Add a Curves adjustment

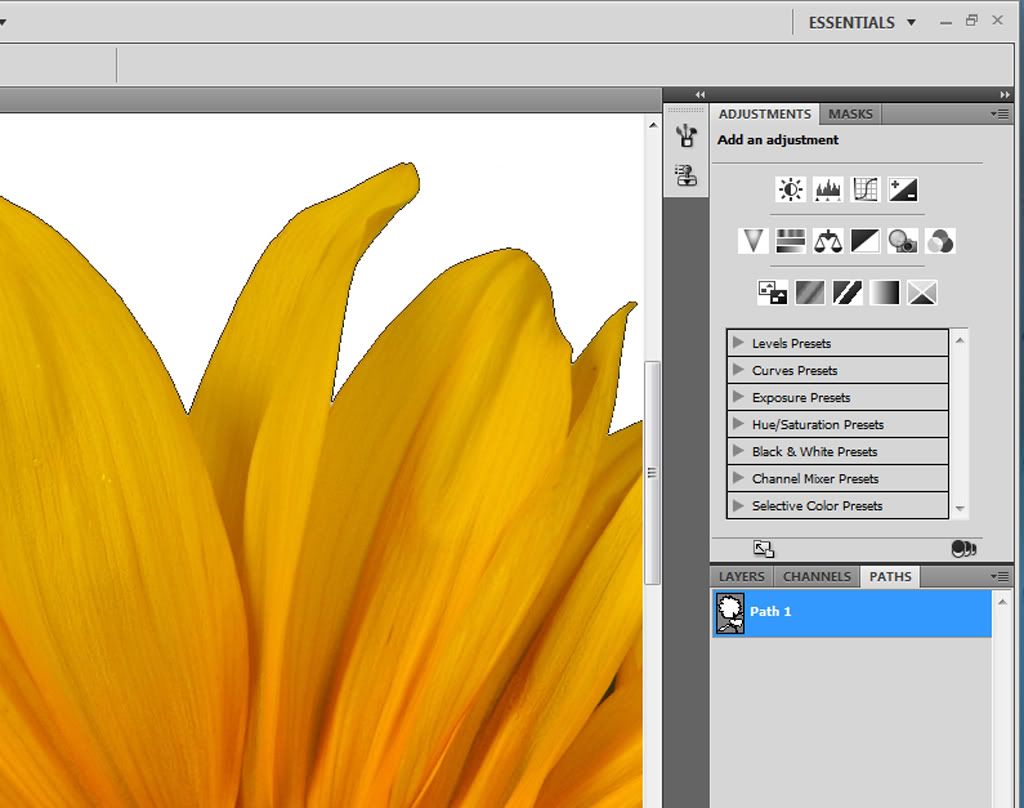865,189
